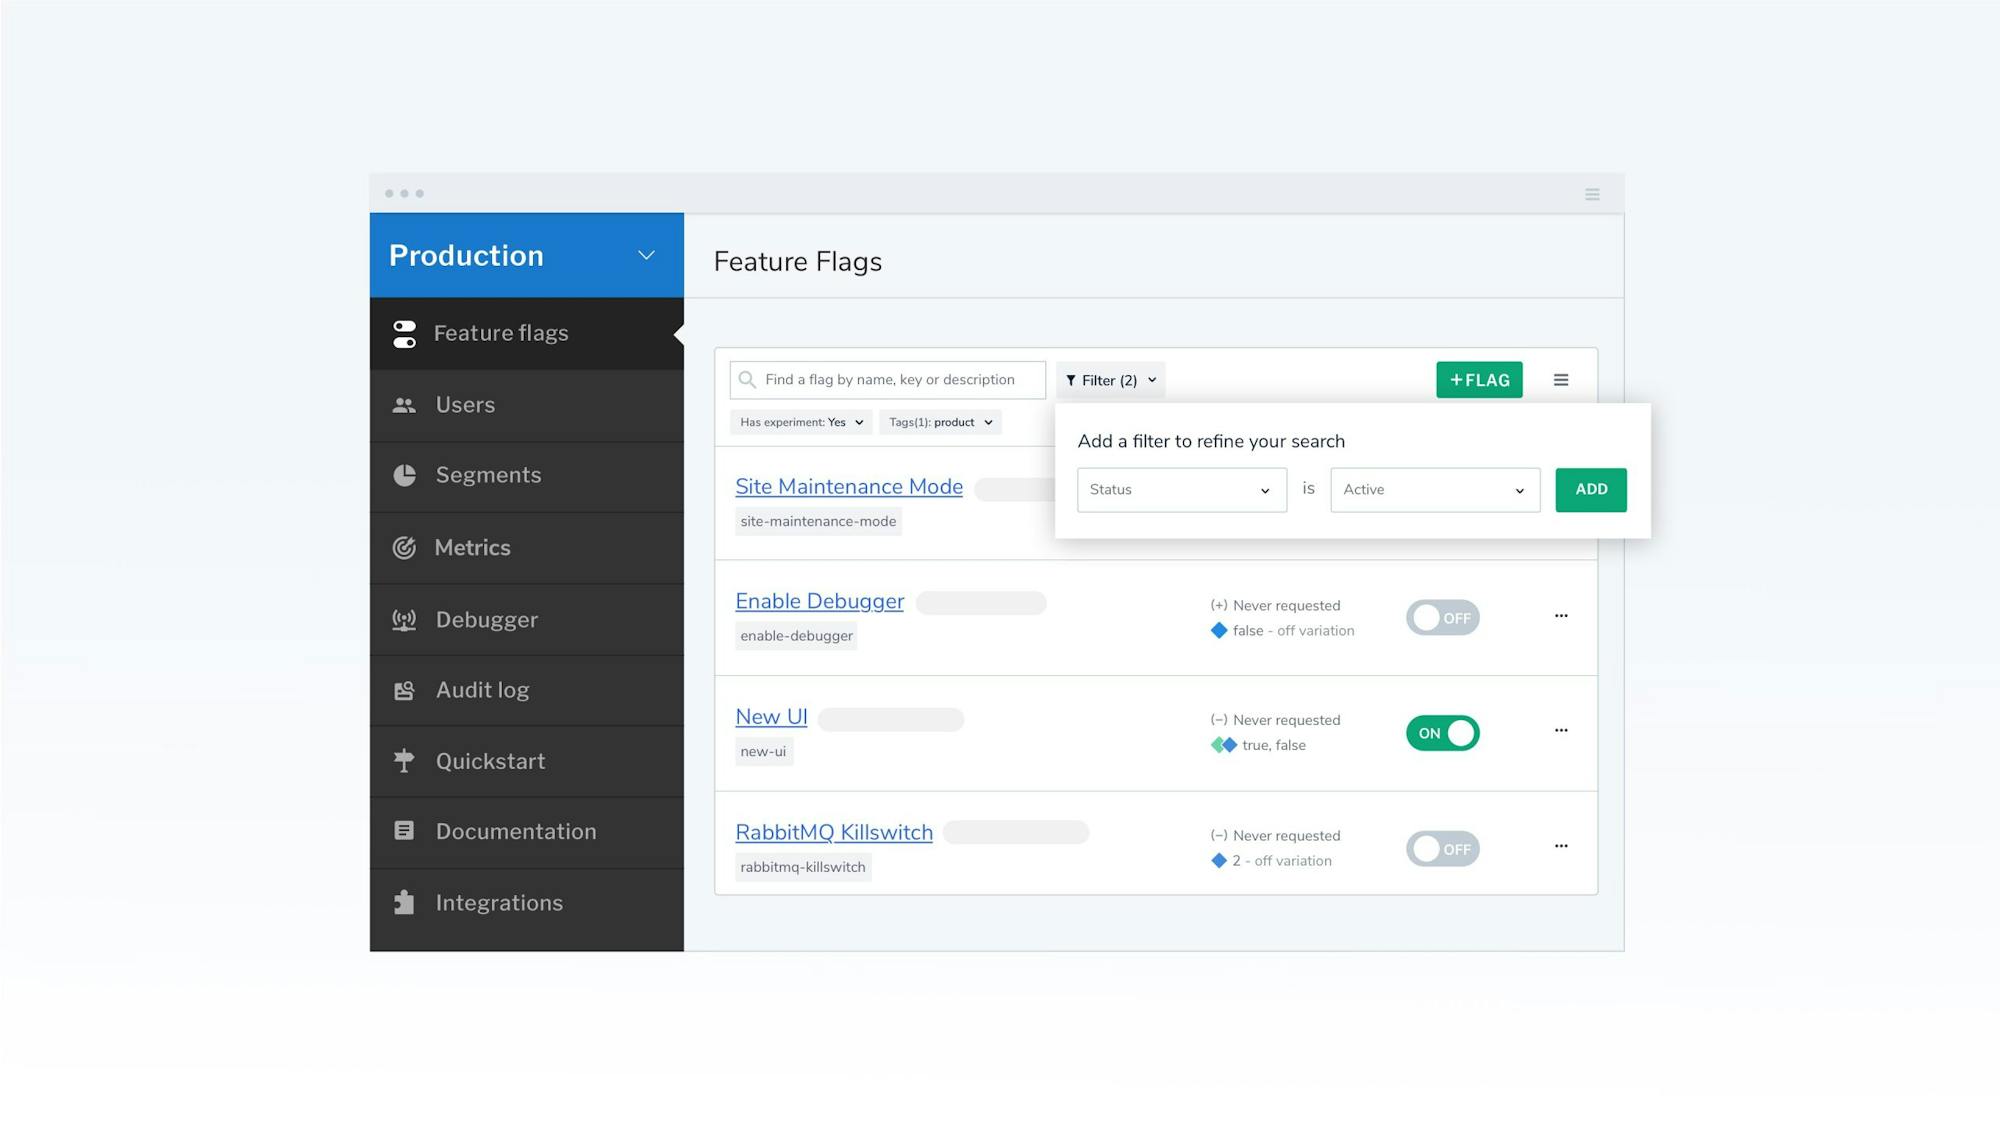This screenshot has width=2000, height=1125.
Task: Turn off the New UI flag
Action: click(1442, 733)
